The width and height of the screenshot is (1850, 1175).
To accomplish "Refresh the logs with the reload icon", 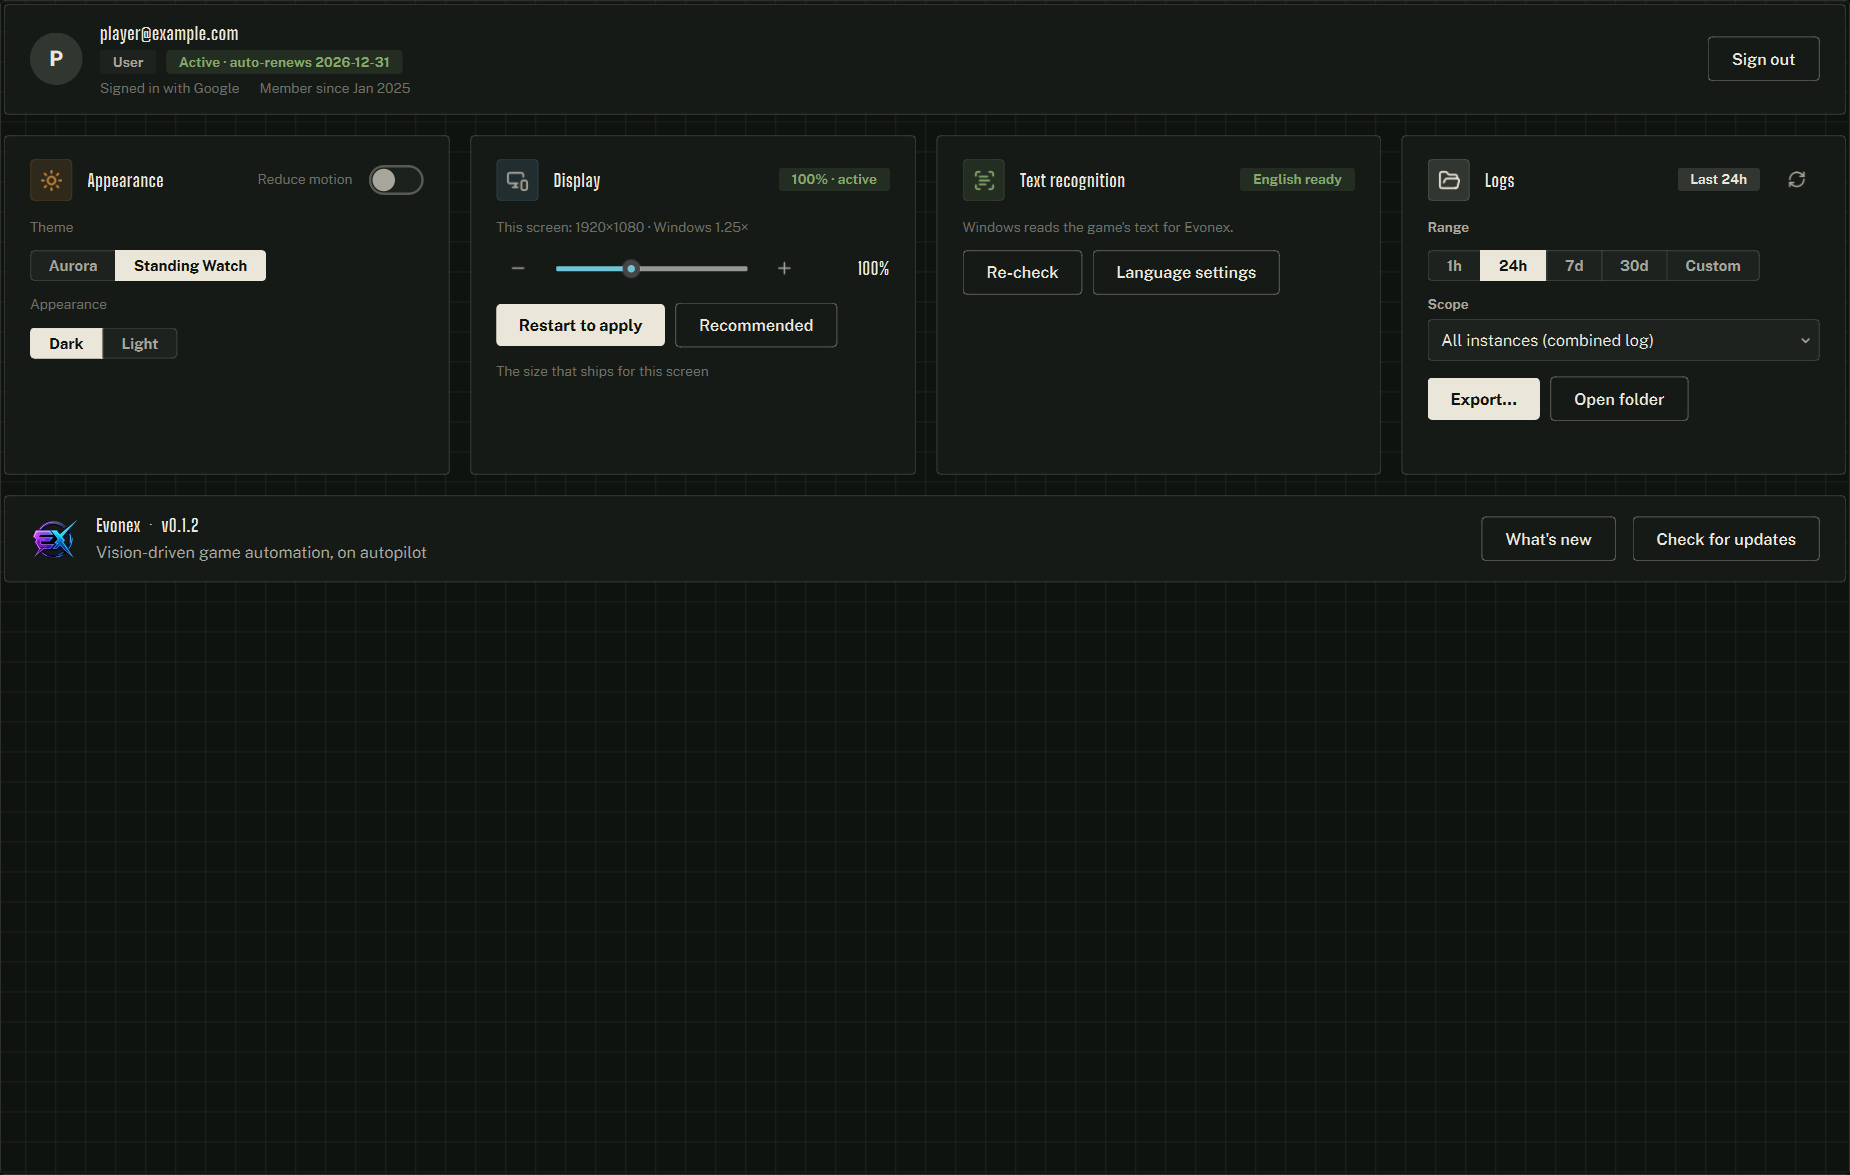I will [x=1797, y=179].
